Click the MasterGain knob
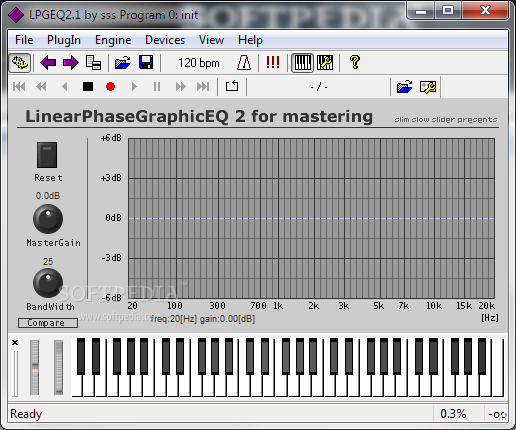 pyautogui.click(x=48, y=219)
